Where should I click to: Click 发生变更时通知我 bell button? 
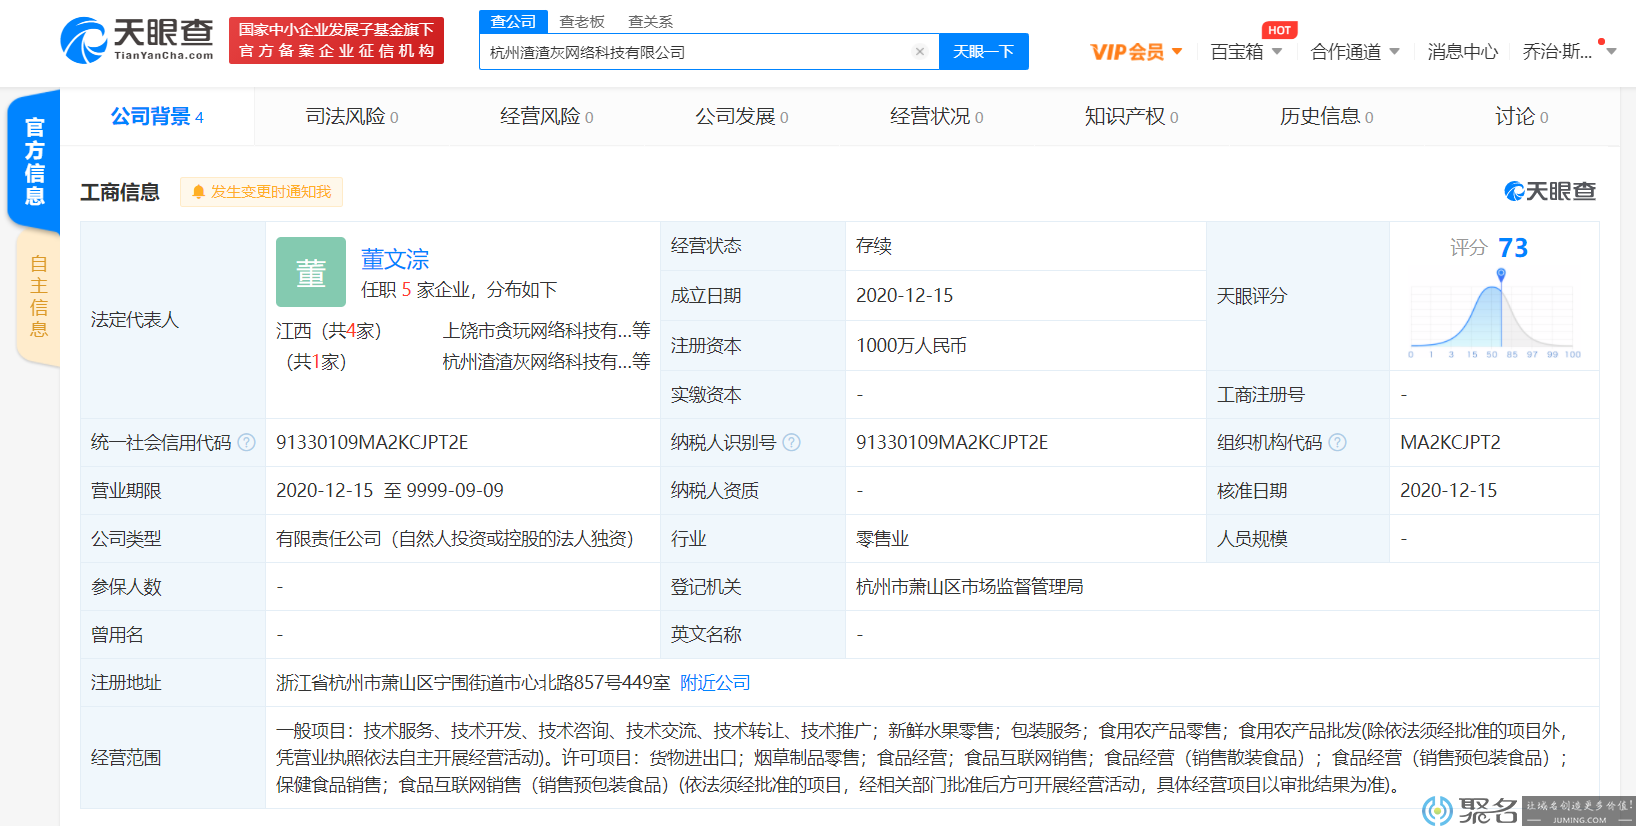261,192
